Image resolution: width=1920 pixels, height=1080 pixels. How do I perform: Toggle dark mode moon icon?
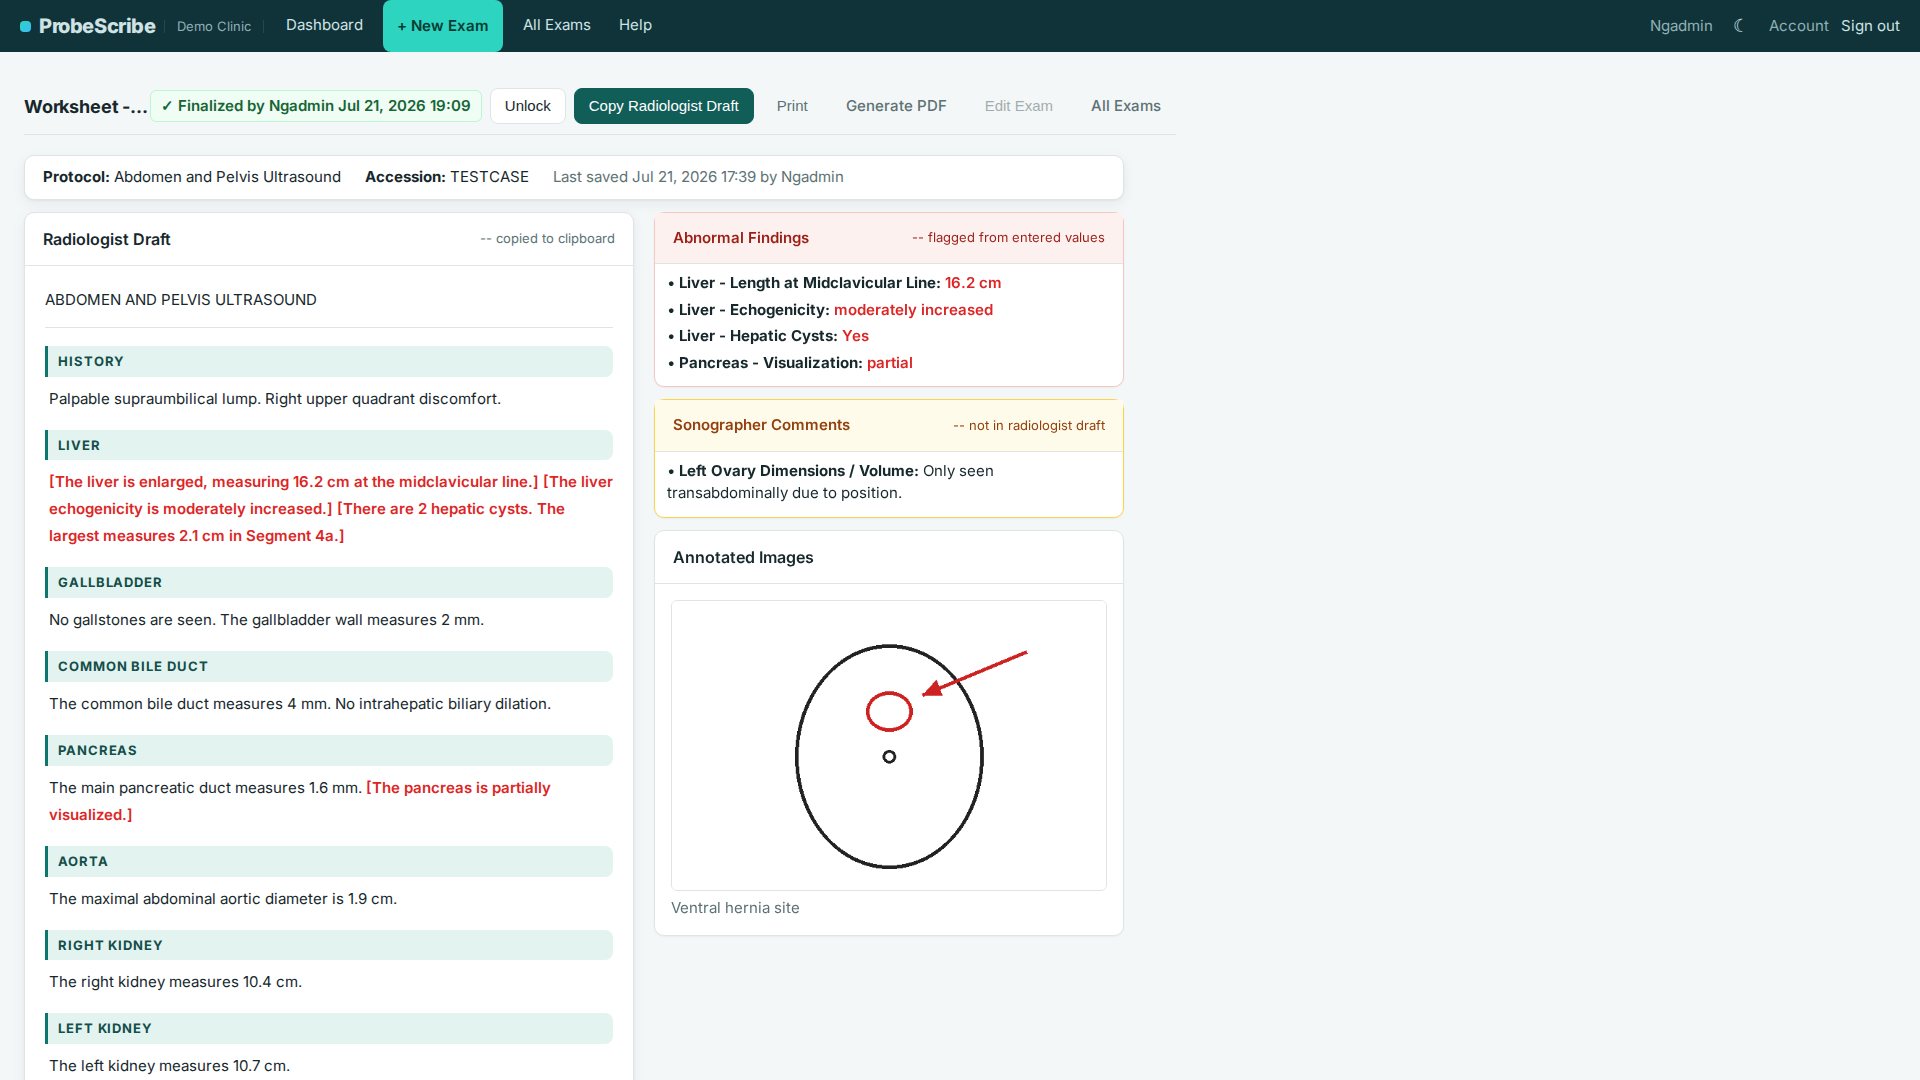pos(1739,26)
